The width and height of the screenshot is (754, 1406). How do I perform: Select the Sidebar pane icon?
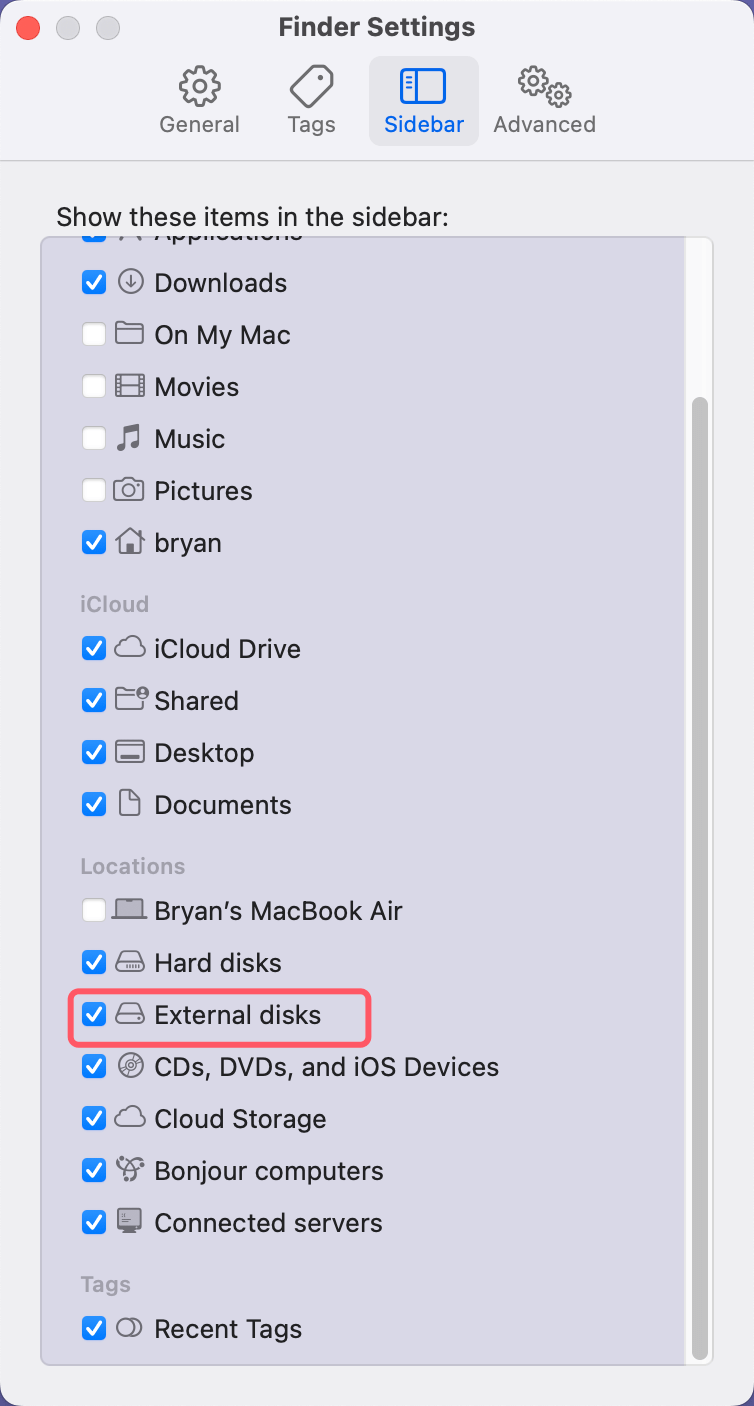(423, 87)
